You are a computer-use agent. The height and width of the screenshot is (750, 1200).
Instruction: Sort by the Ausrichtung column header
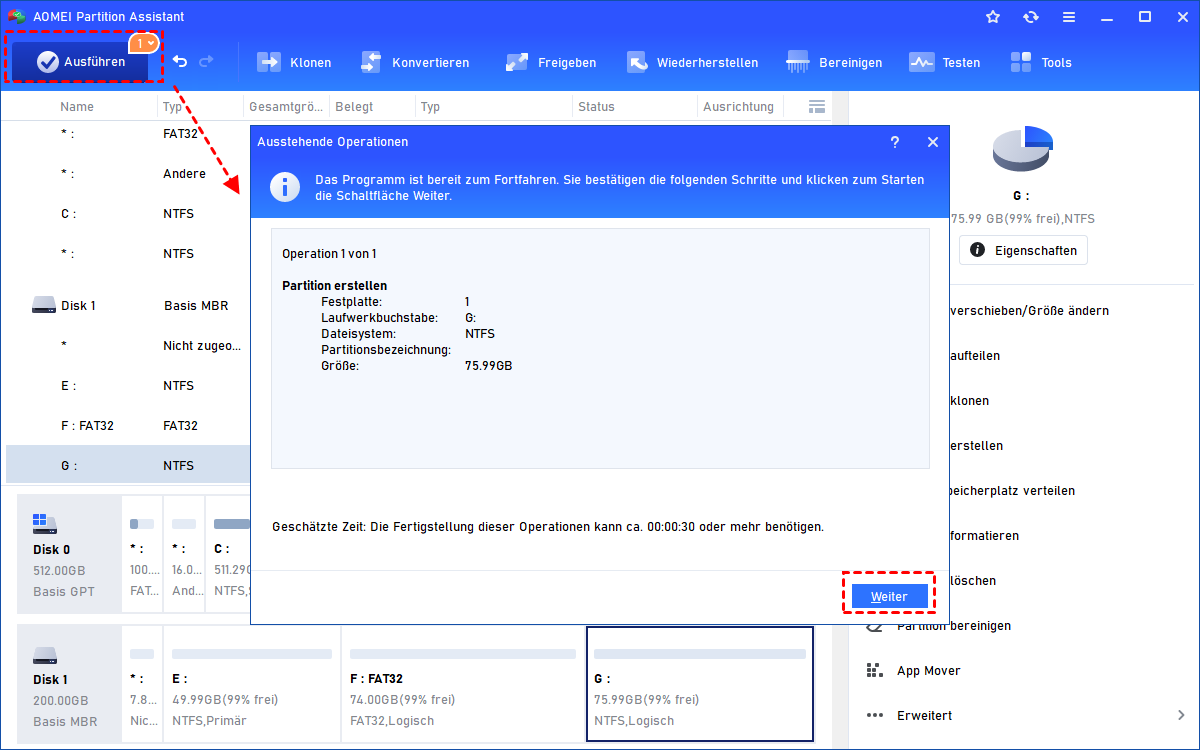click(x=738, y=106)
